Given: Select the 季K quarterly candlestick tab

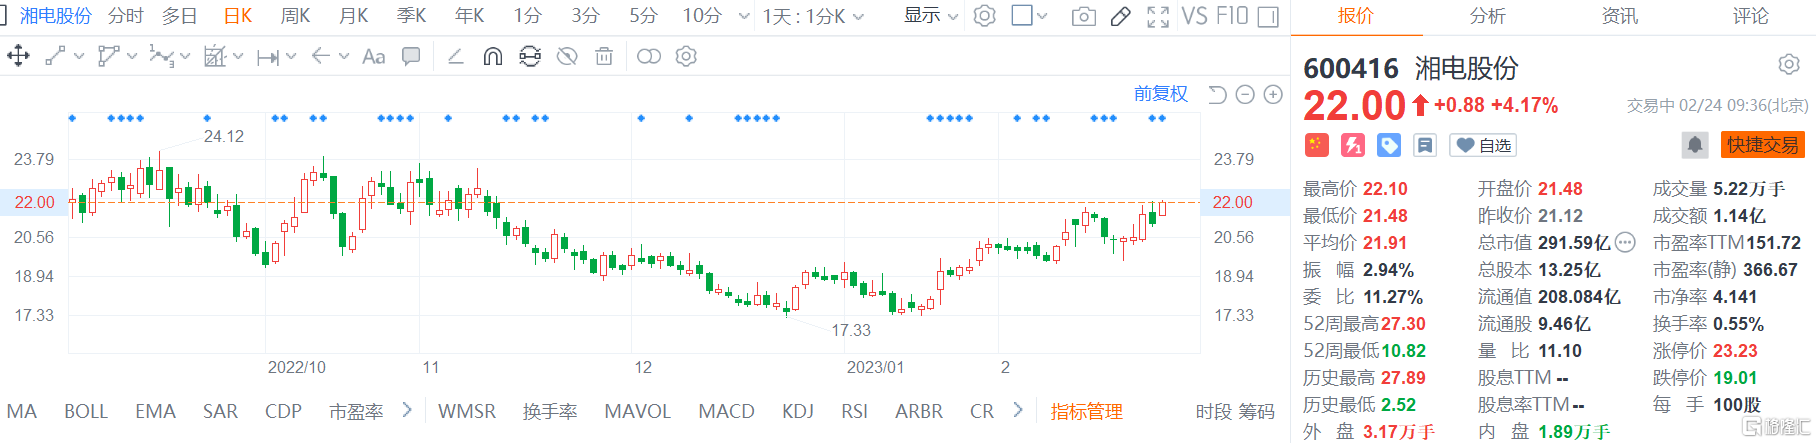Looking at the screenshot, I should coord(411,16).
